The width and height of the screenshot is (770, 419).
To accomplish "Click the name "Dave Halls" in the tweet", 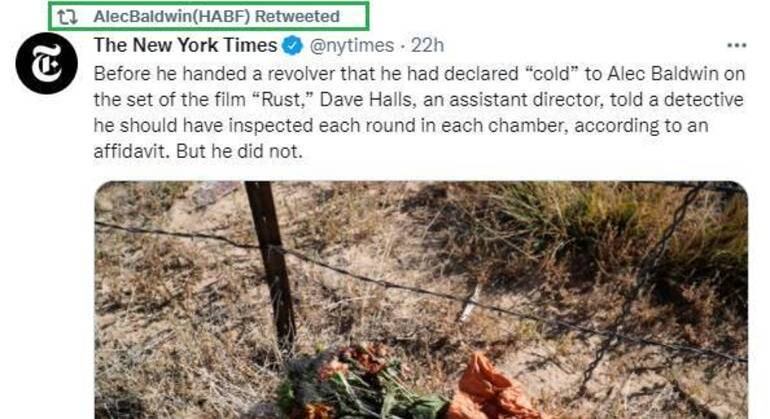I will tap(367, 99).
